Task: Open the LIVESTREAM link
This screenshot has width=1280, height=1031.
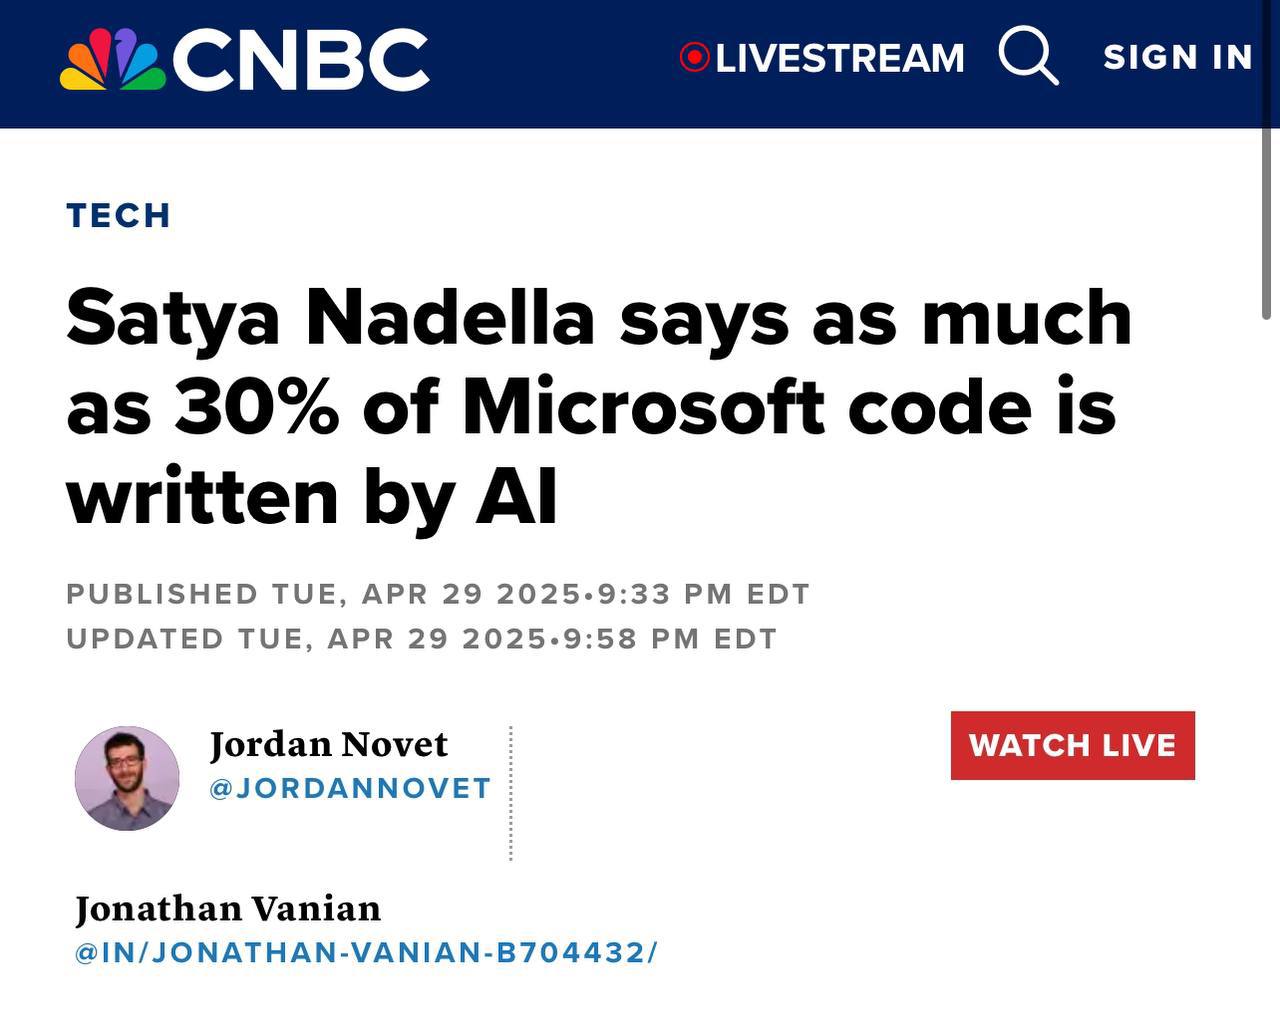Action: tap(839, 59)
